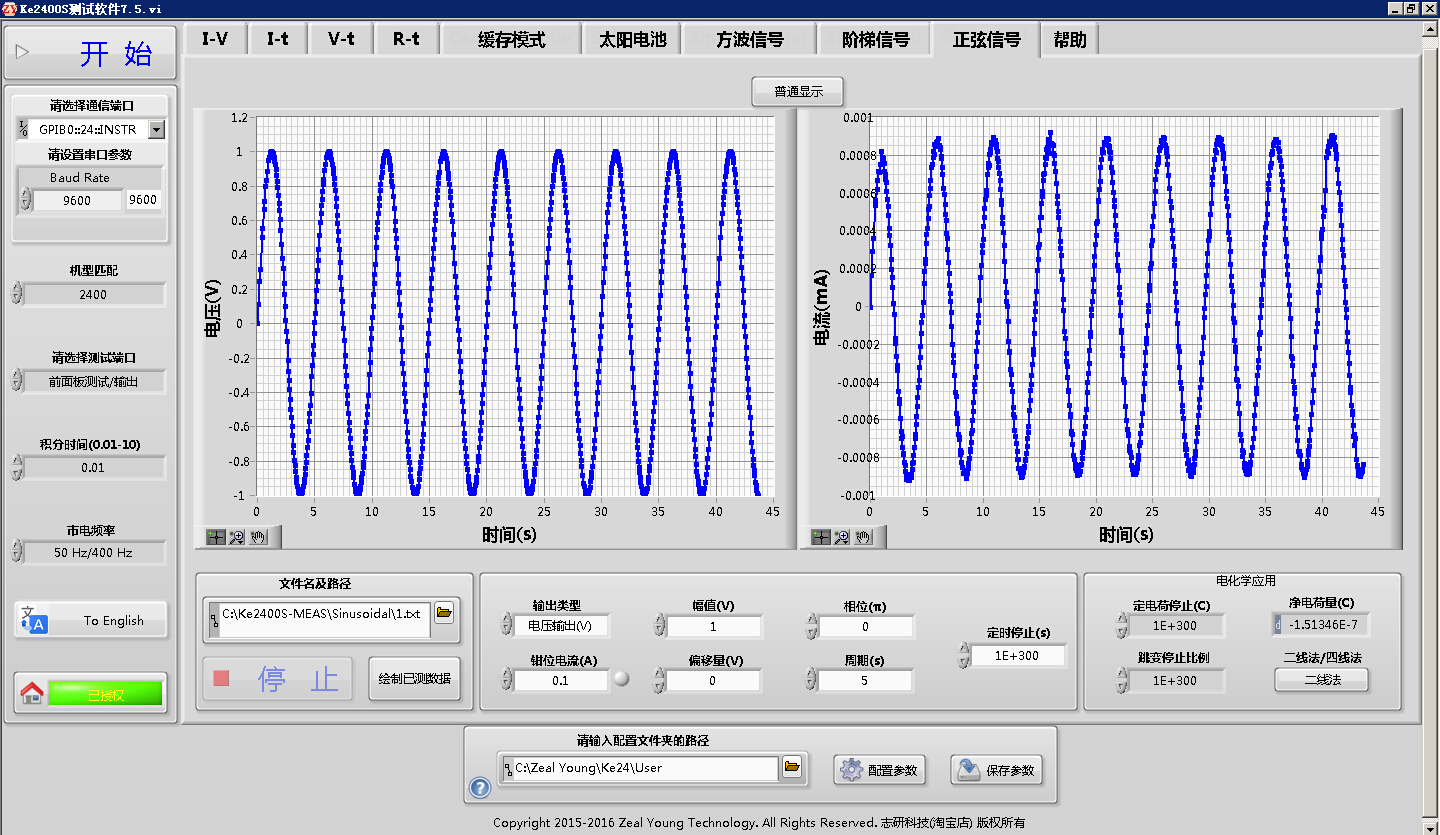Select crosshair cursor tool on voltage graph
Screen dimensions: 1440x835
click(x=216, y=537)
